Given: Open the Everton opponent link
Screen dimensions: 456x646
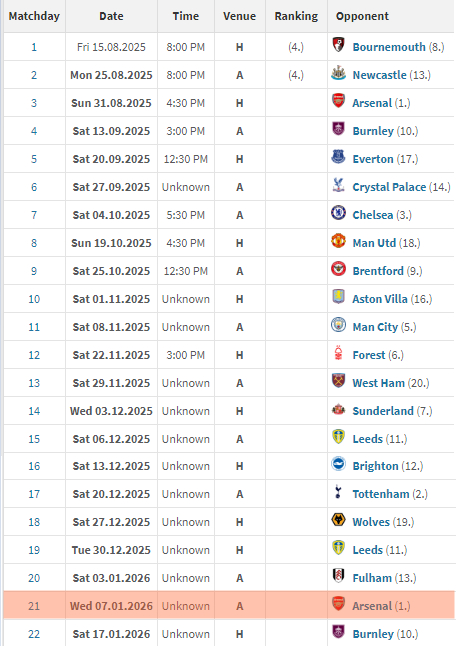Looking at the screenshot, I should 373,159.
